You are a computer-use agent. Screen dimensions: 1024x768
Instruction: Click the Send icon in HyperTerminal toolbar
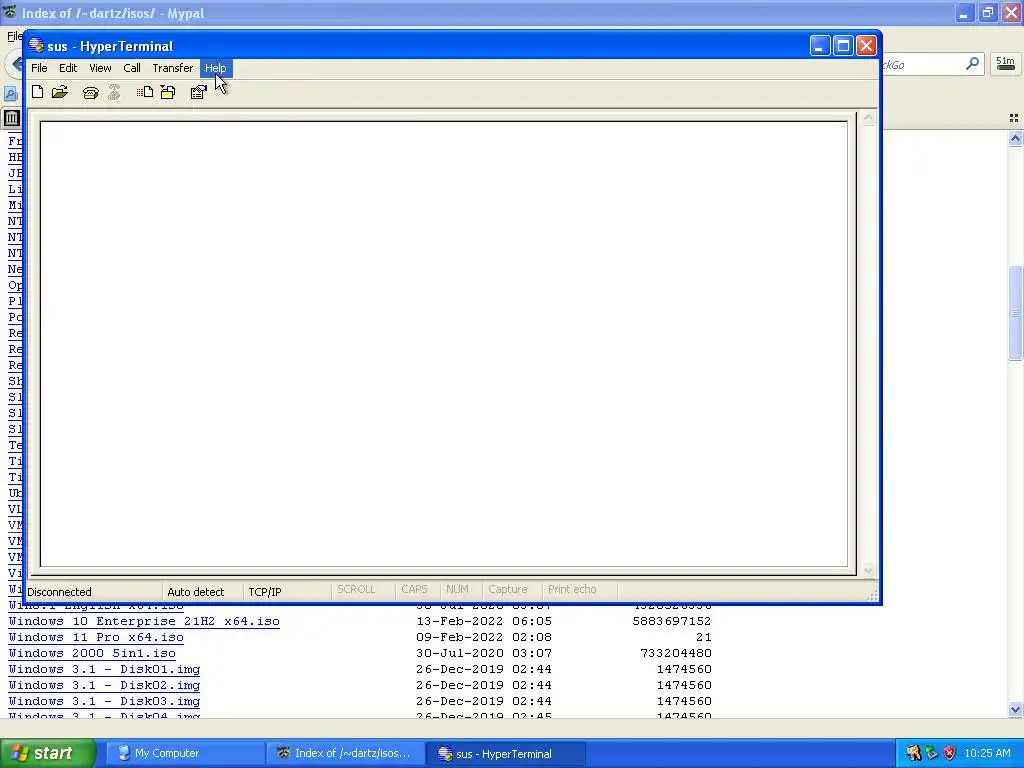click(x=145, y=92)
